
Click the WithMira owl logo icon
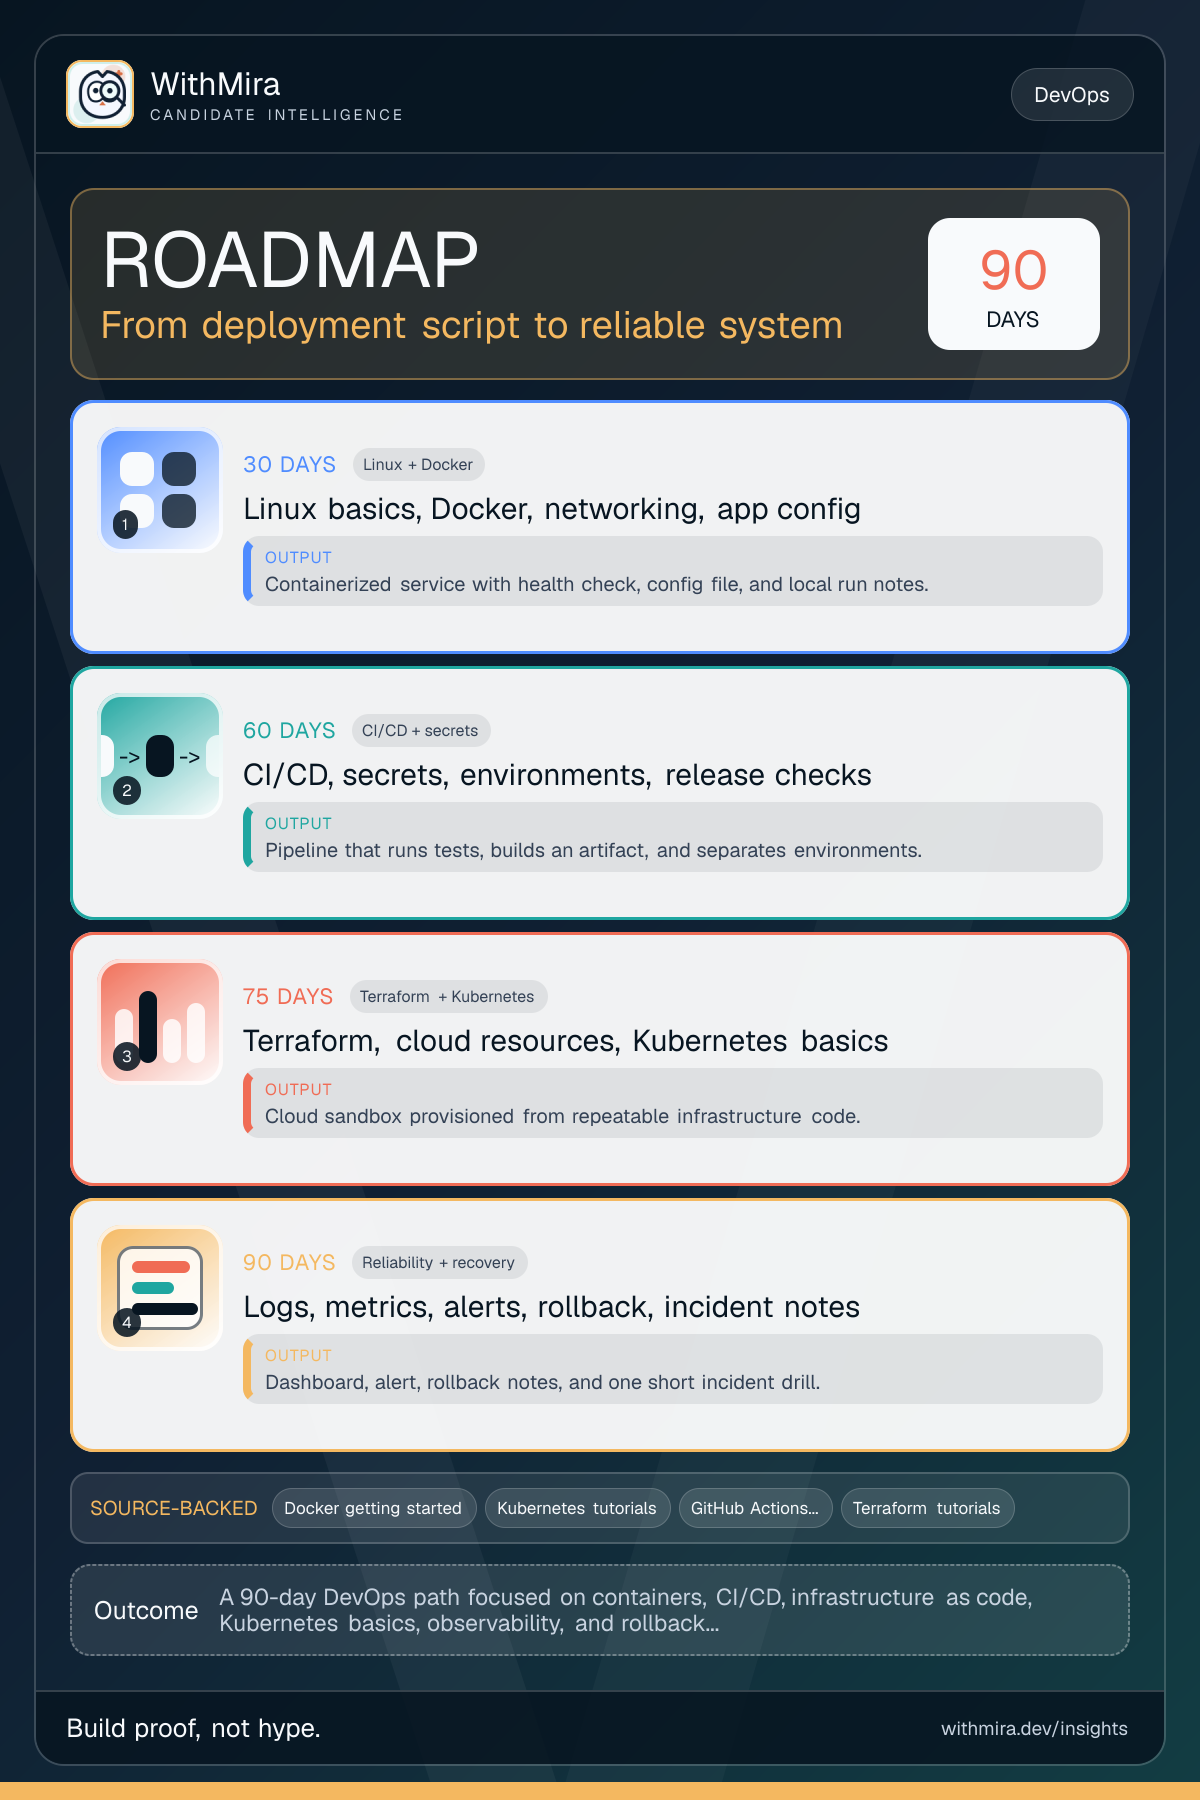[100, 94]
